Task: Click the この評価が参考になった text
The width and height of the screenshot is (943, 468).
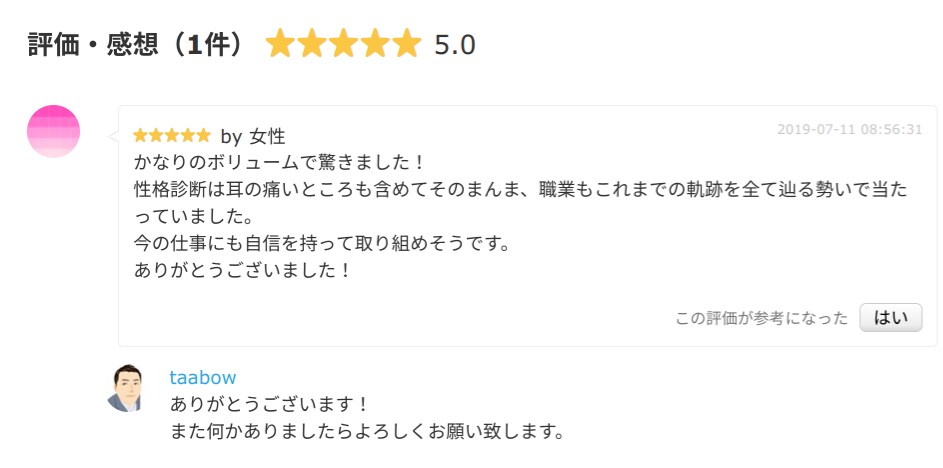Action: [761, 318]
